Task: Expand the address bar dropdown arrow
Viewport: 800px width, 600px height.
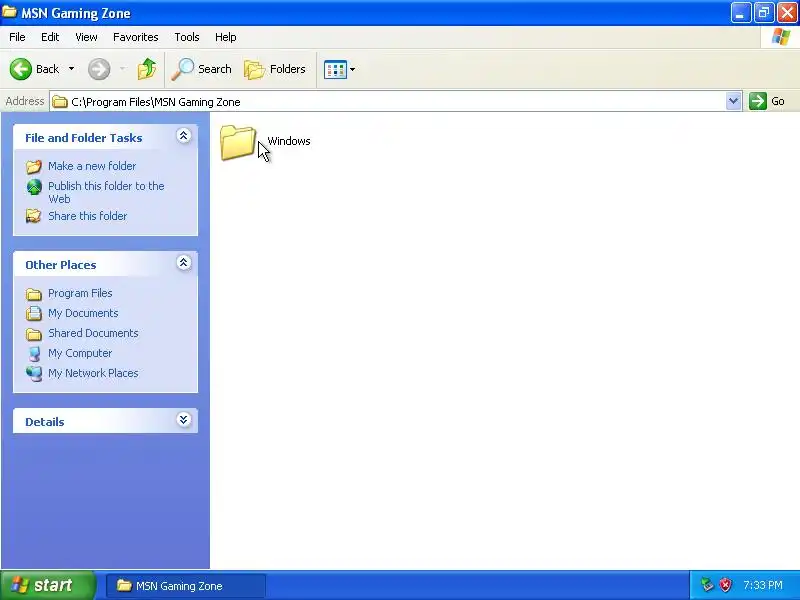Action: point(734,101)
